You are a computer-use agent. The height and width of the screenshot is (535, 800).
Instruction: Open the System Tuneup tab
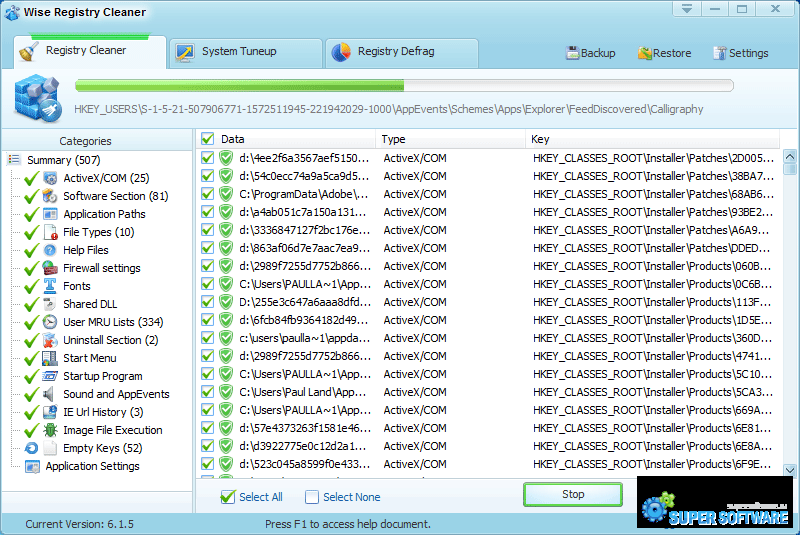246,52
